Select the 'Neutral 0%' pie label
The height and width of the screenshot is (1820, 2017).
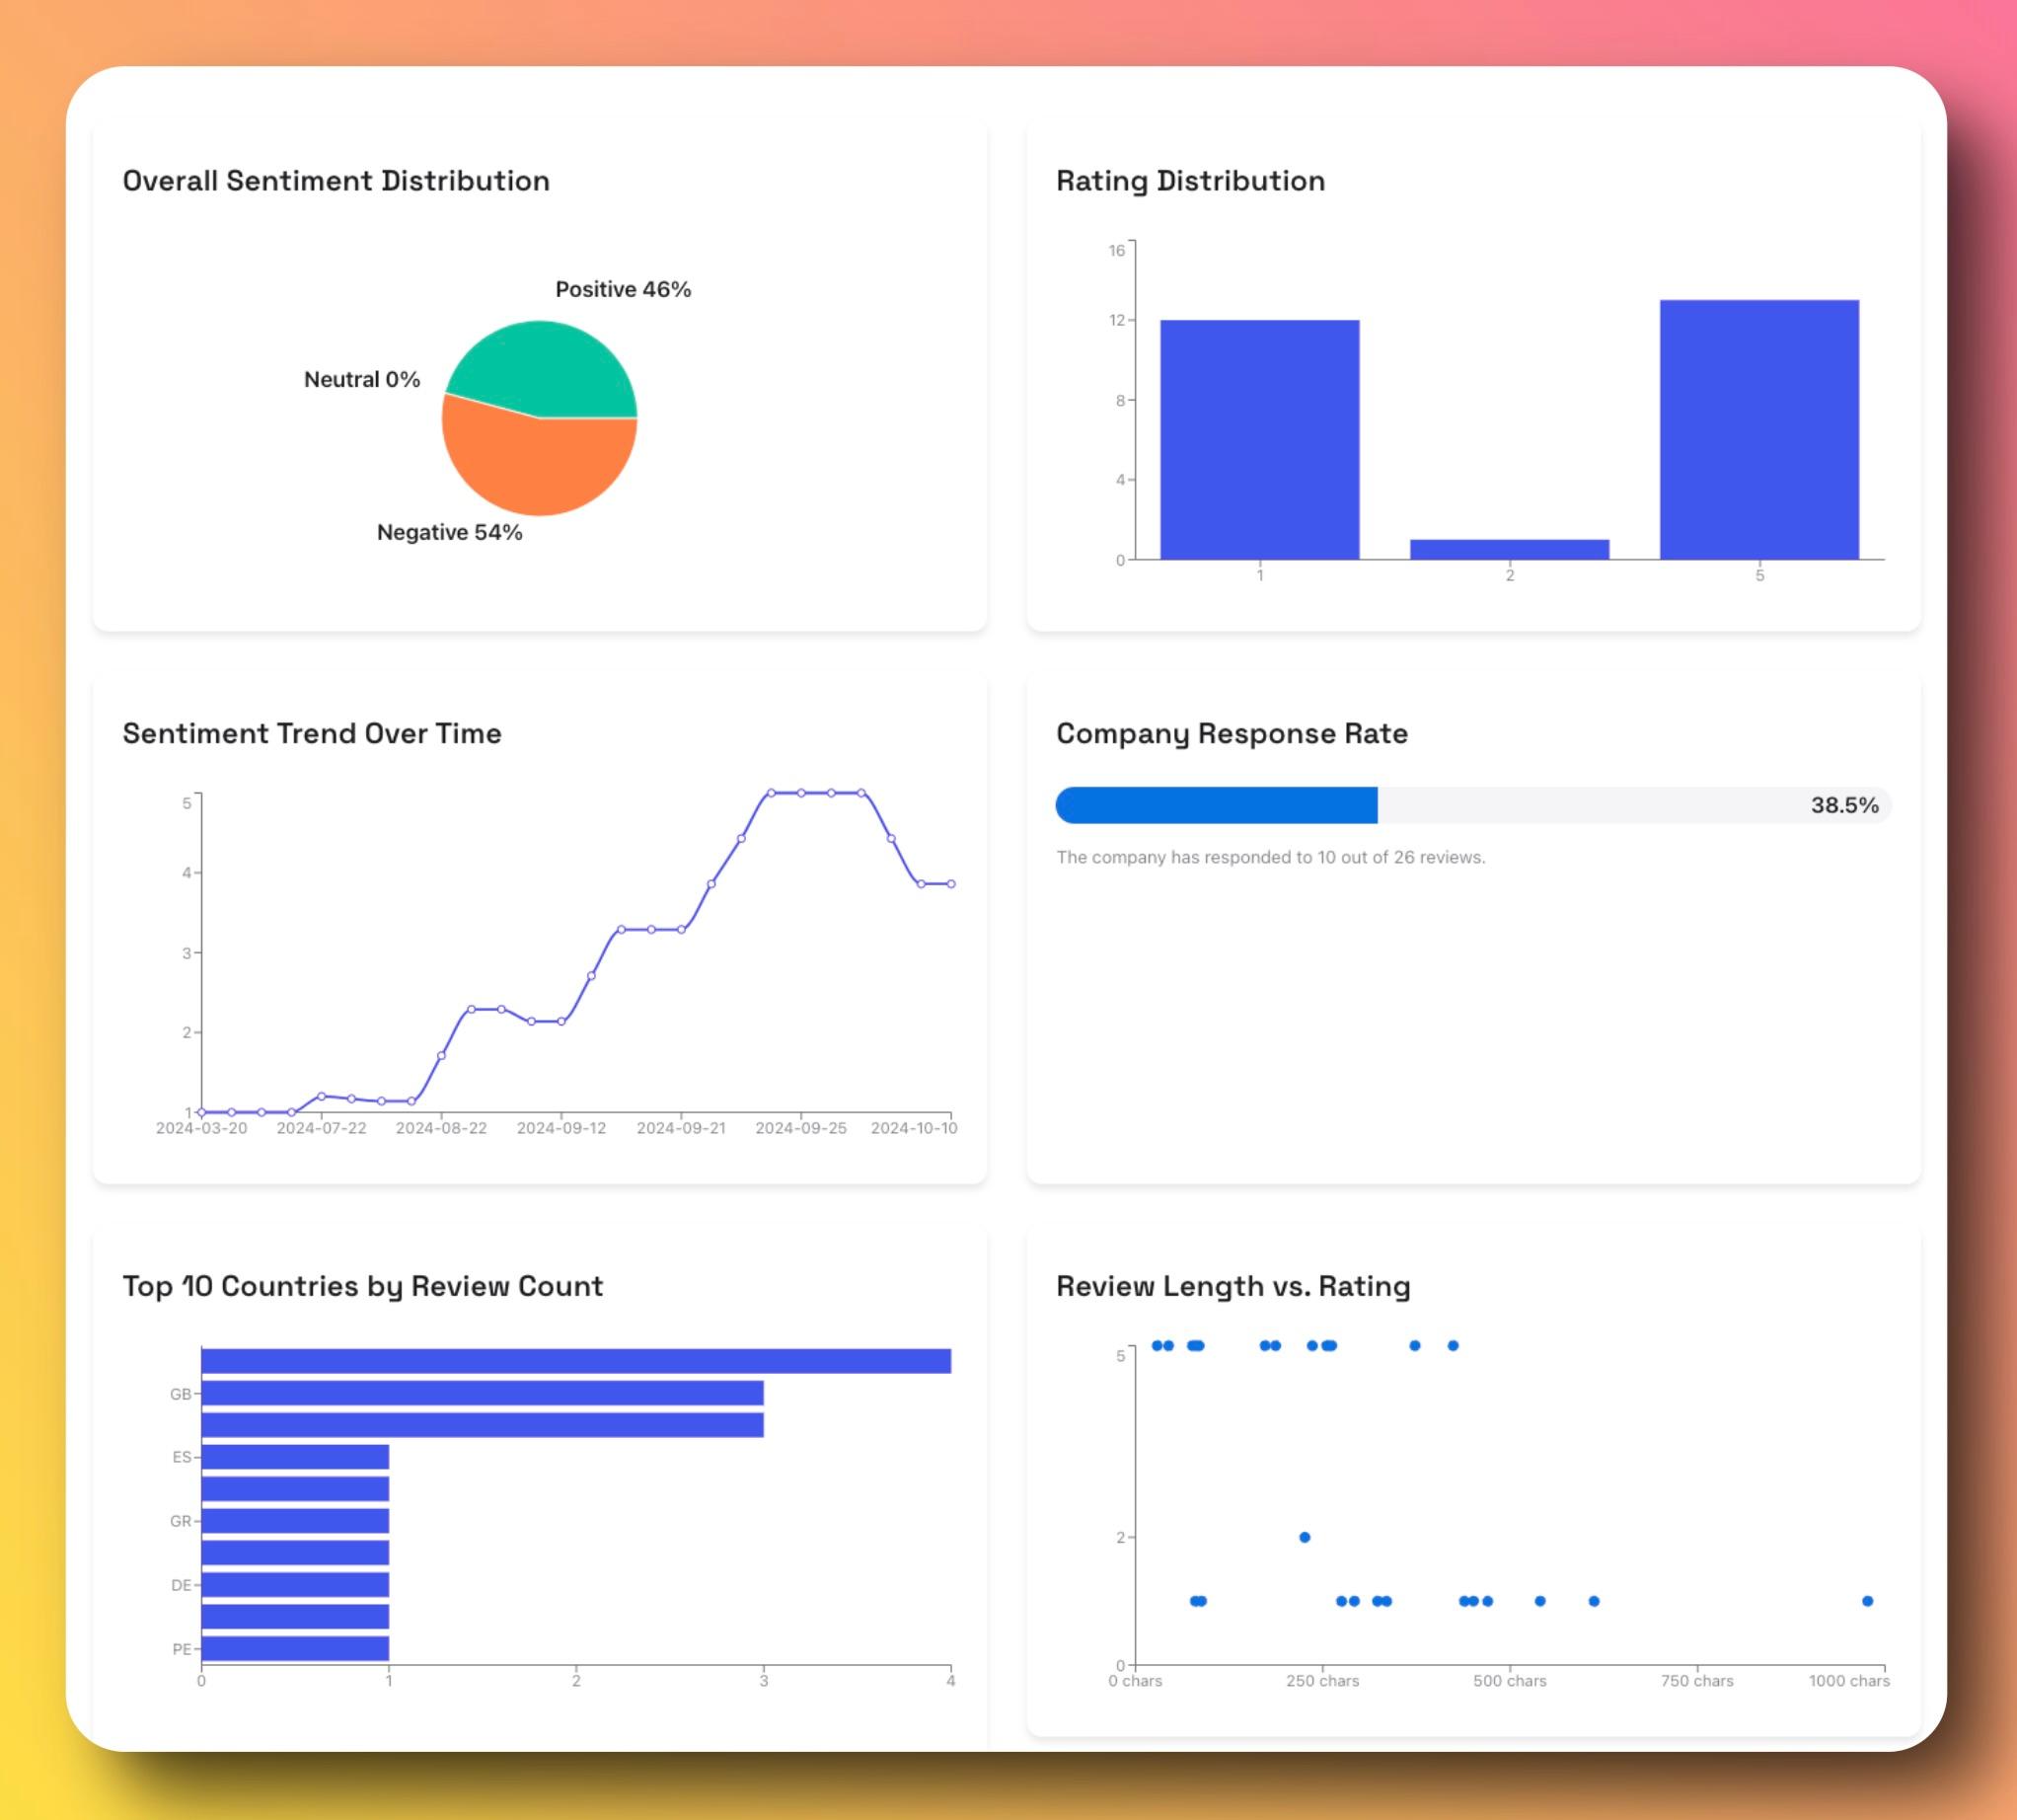pos(362,379)
